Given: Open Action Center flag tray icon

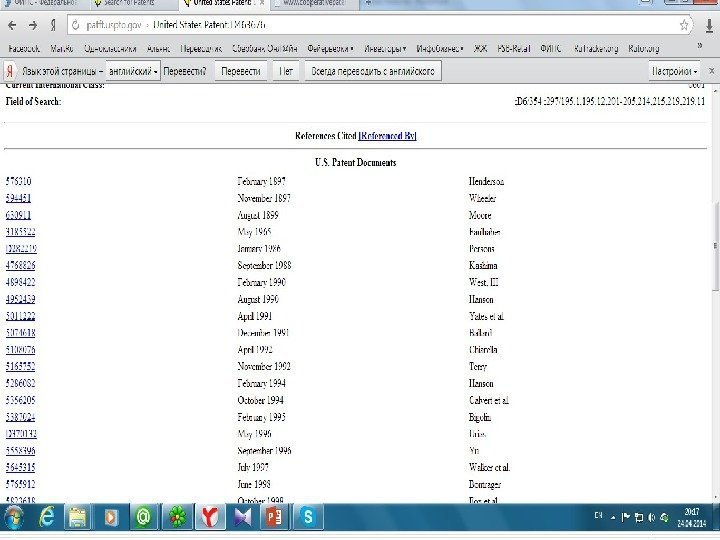Looking at the screenshot, I should pyautogui.click(x=625, y=518).
